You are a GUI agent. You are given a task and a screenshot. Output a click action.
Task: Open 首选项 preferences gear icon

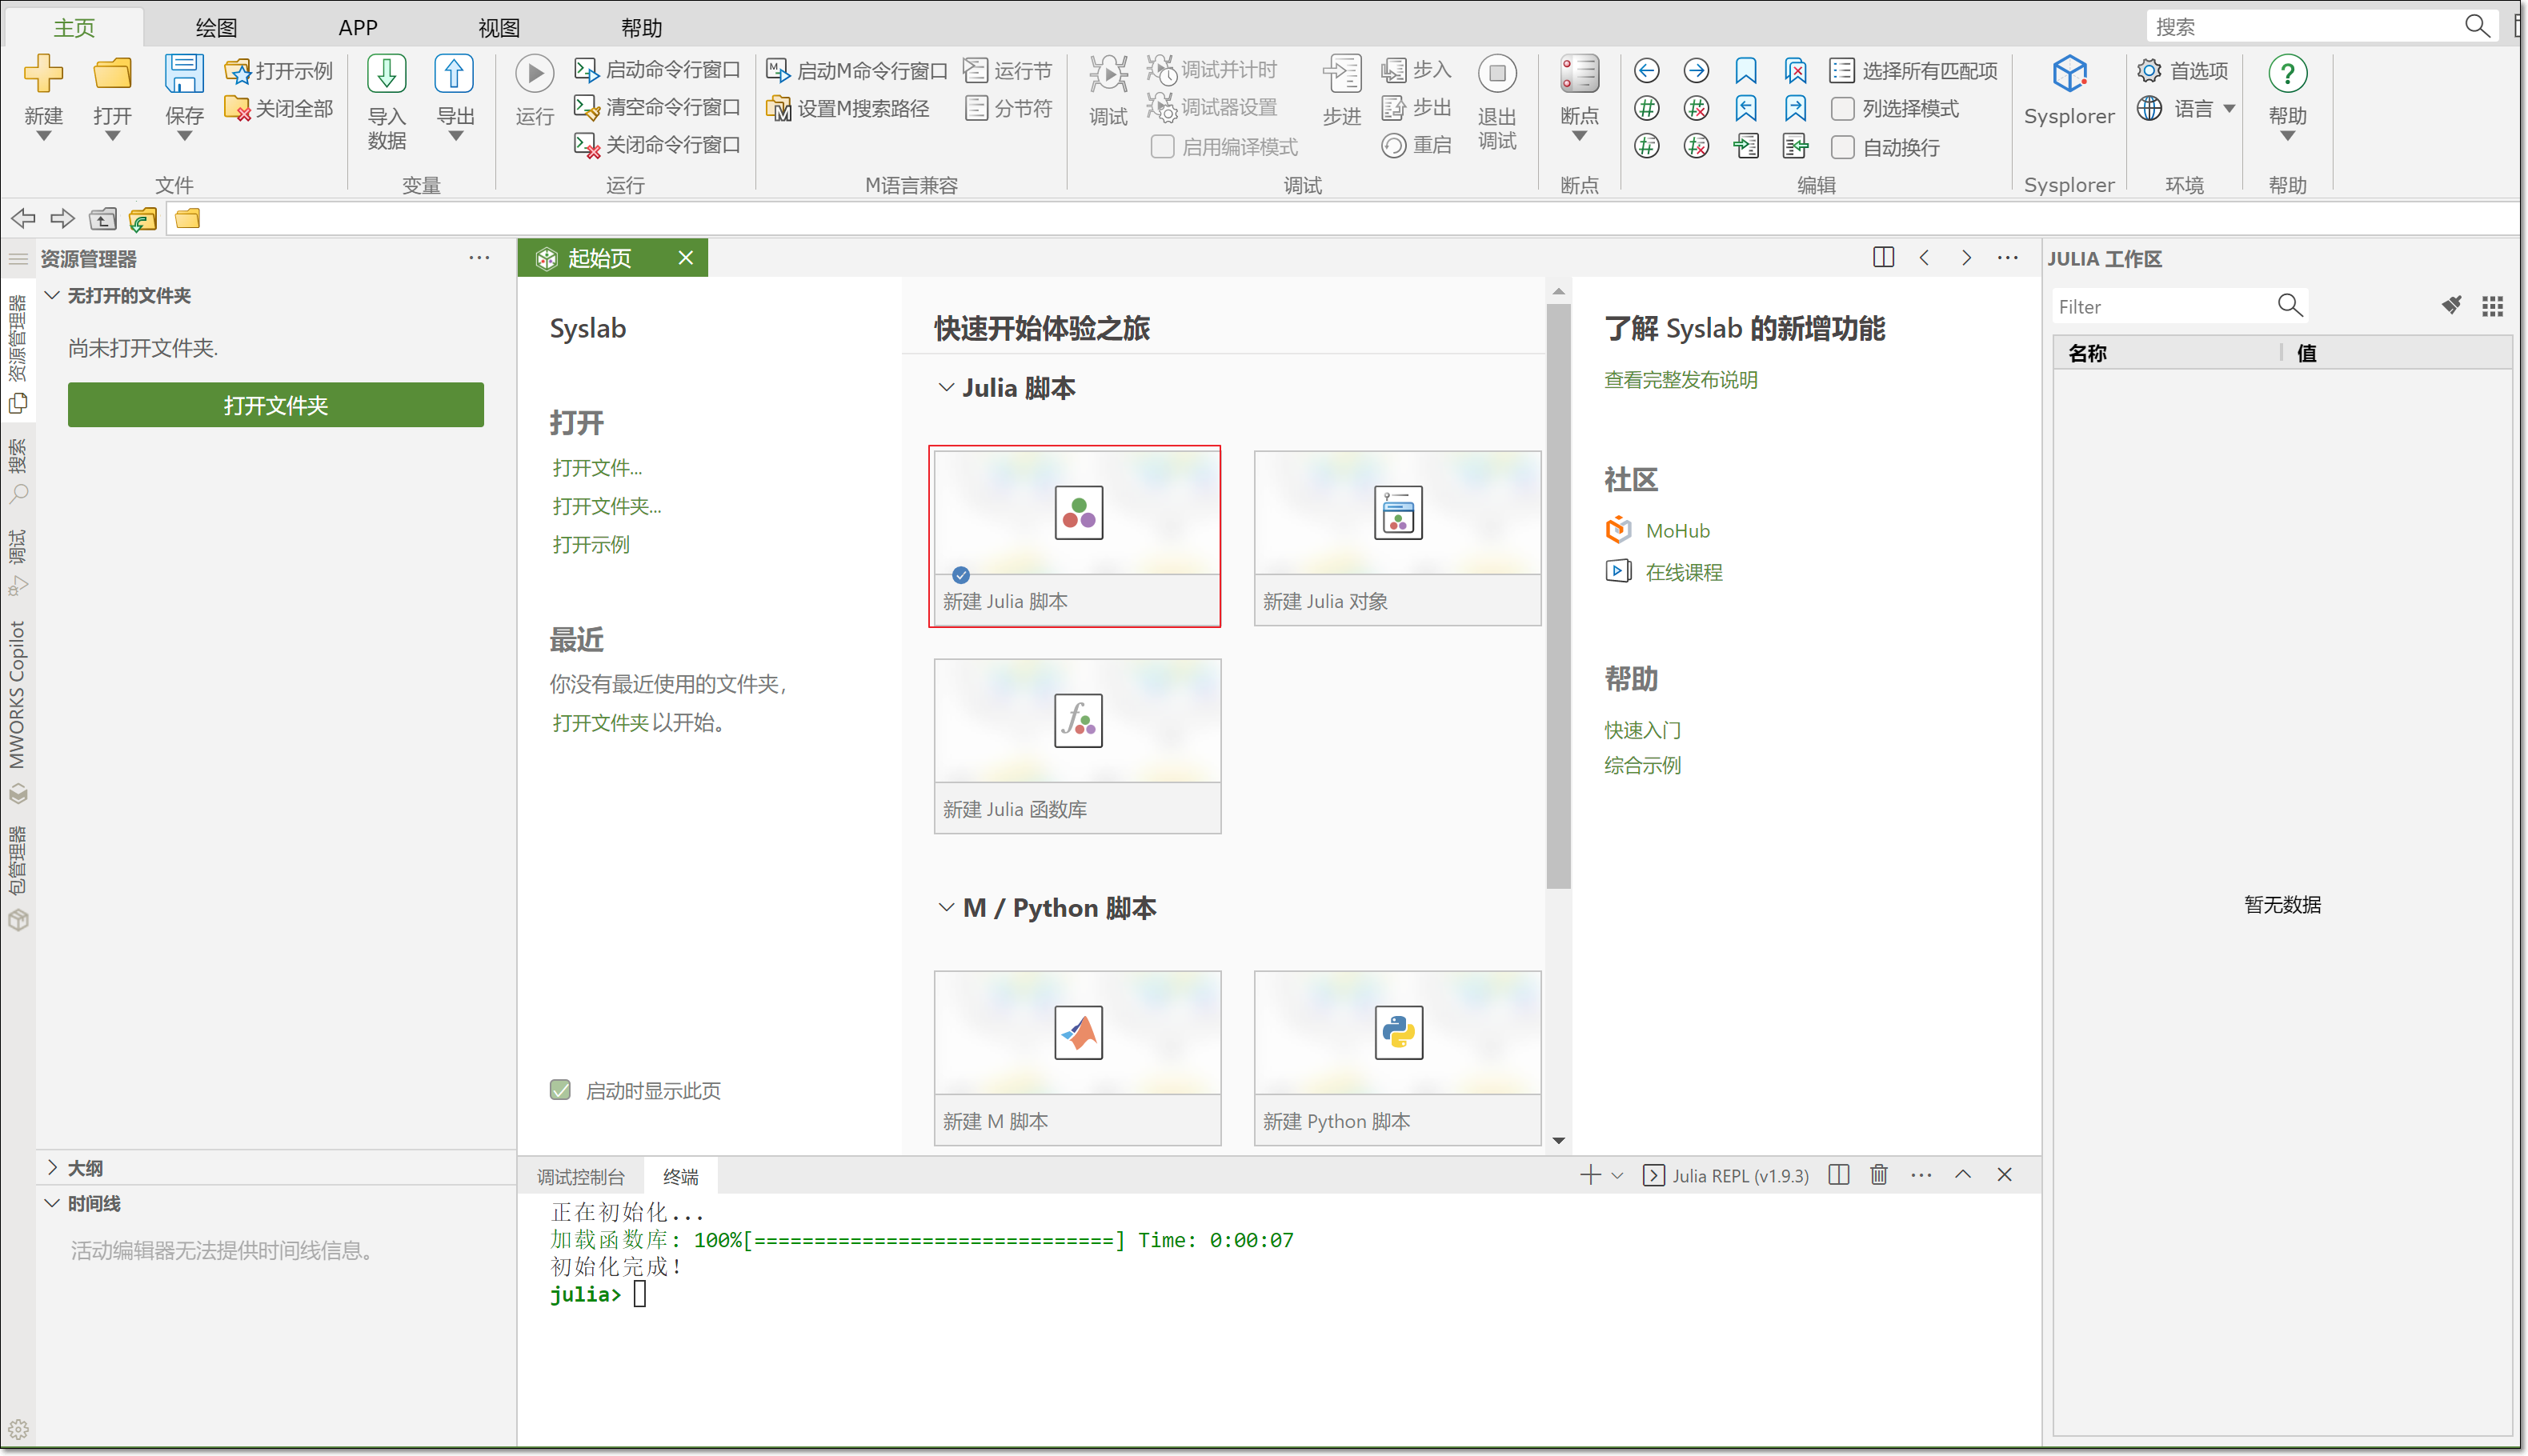click(x=2148, y=71)
